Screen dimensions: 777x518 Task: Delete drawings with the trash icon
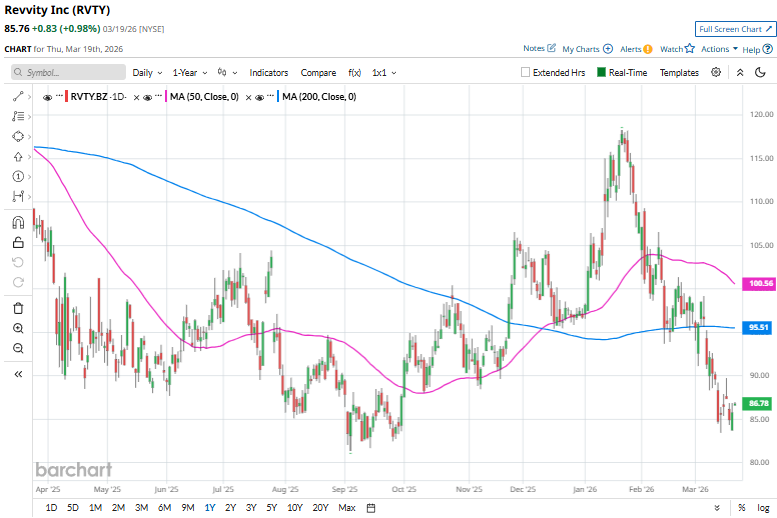(x=18, y=308)
